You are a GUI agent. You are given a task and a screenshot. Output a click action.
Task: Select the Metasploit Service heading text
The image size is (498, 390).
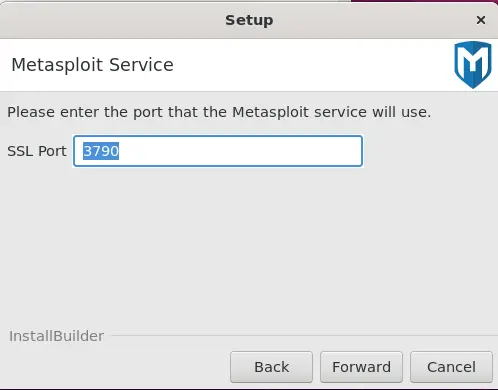click(x=92, y=65)
